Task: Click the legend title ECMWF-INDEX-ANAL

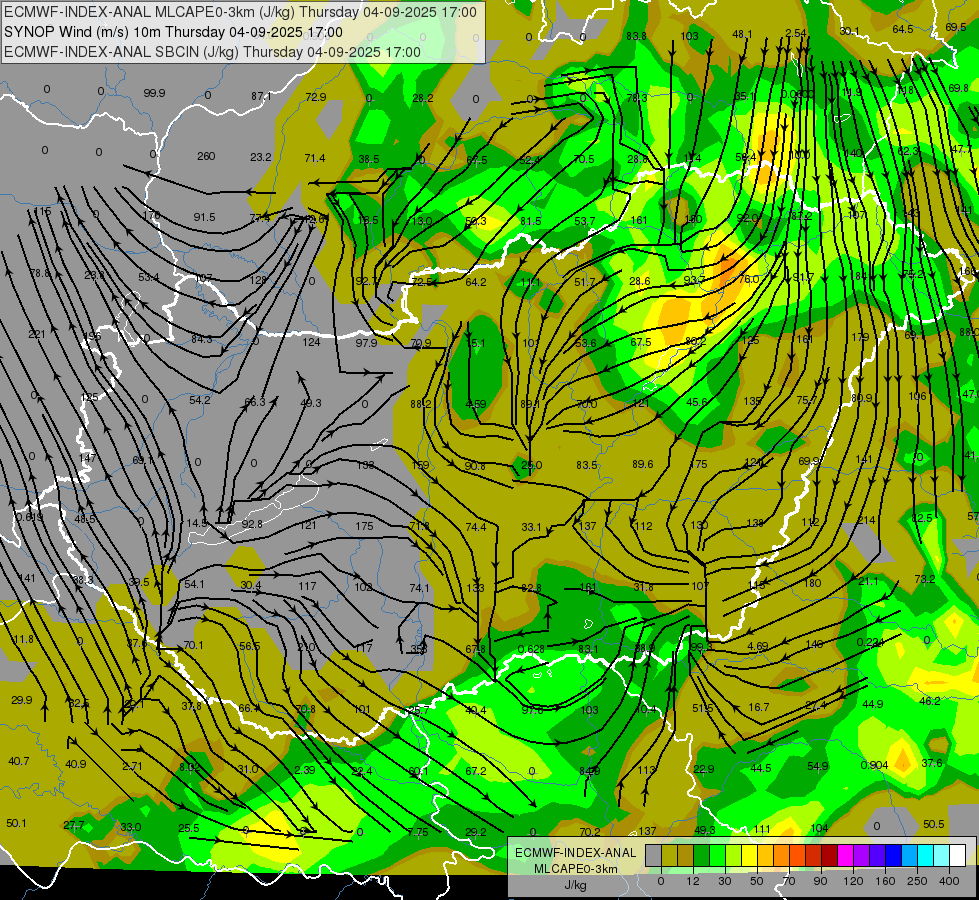Action: click(576, 853)
